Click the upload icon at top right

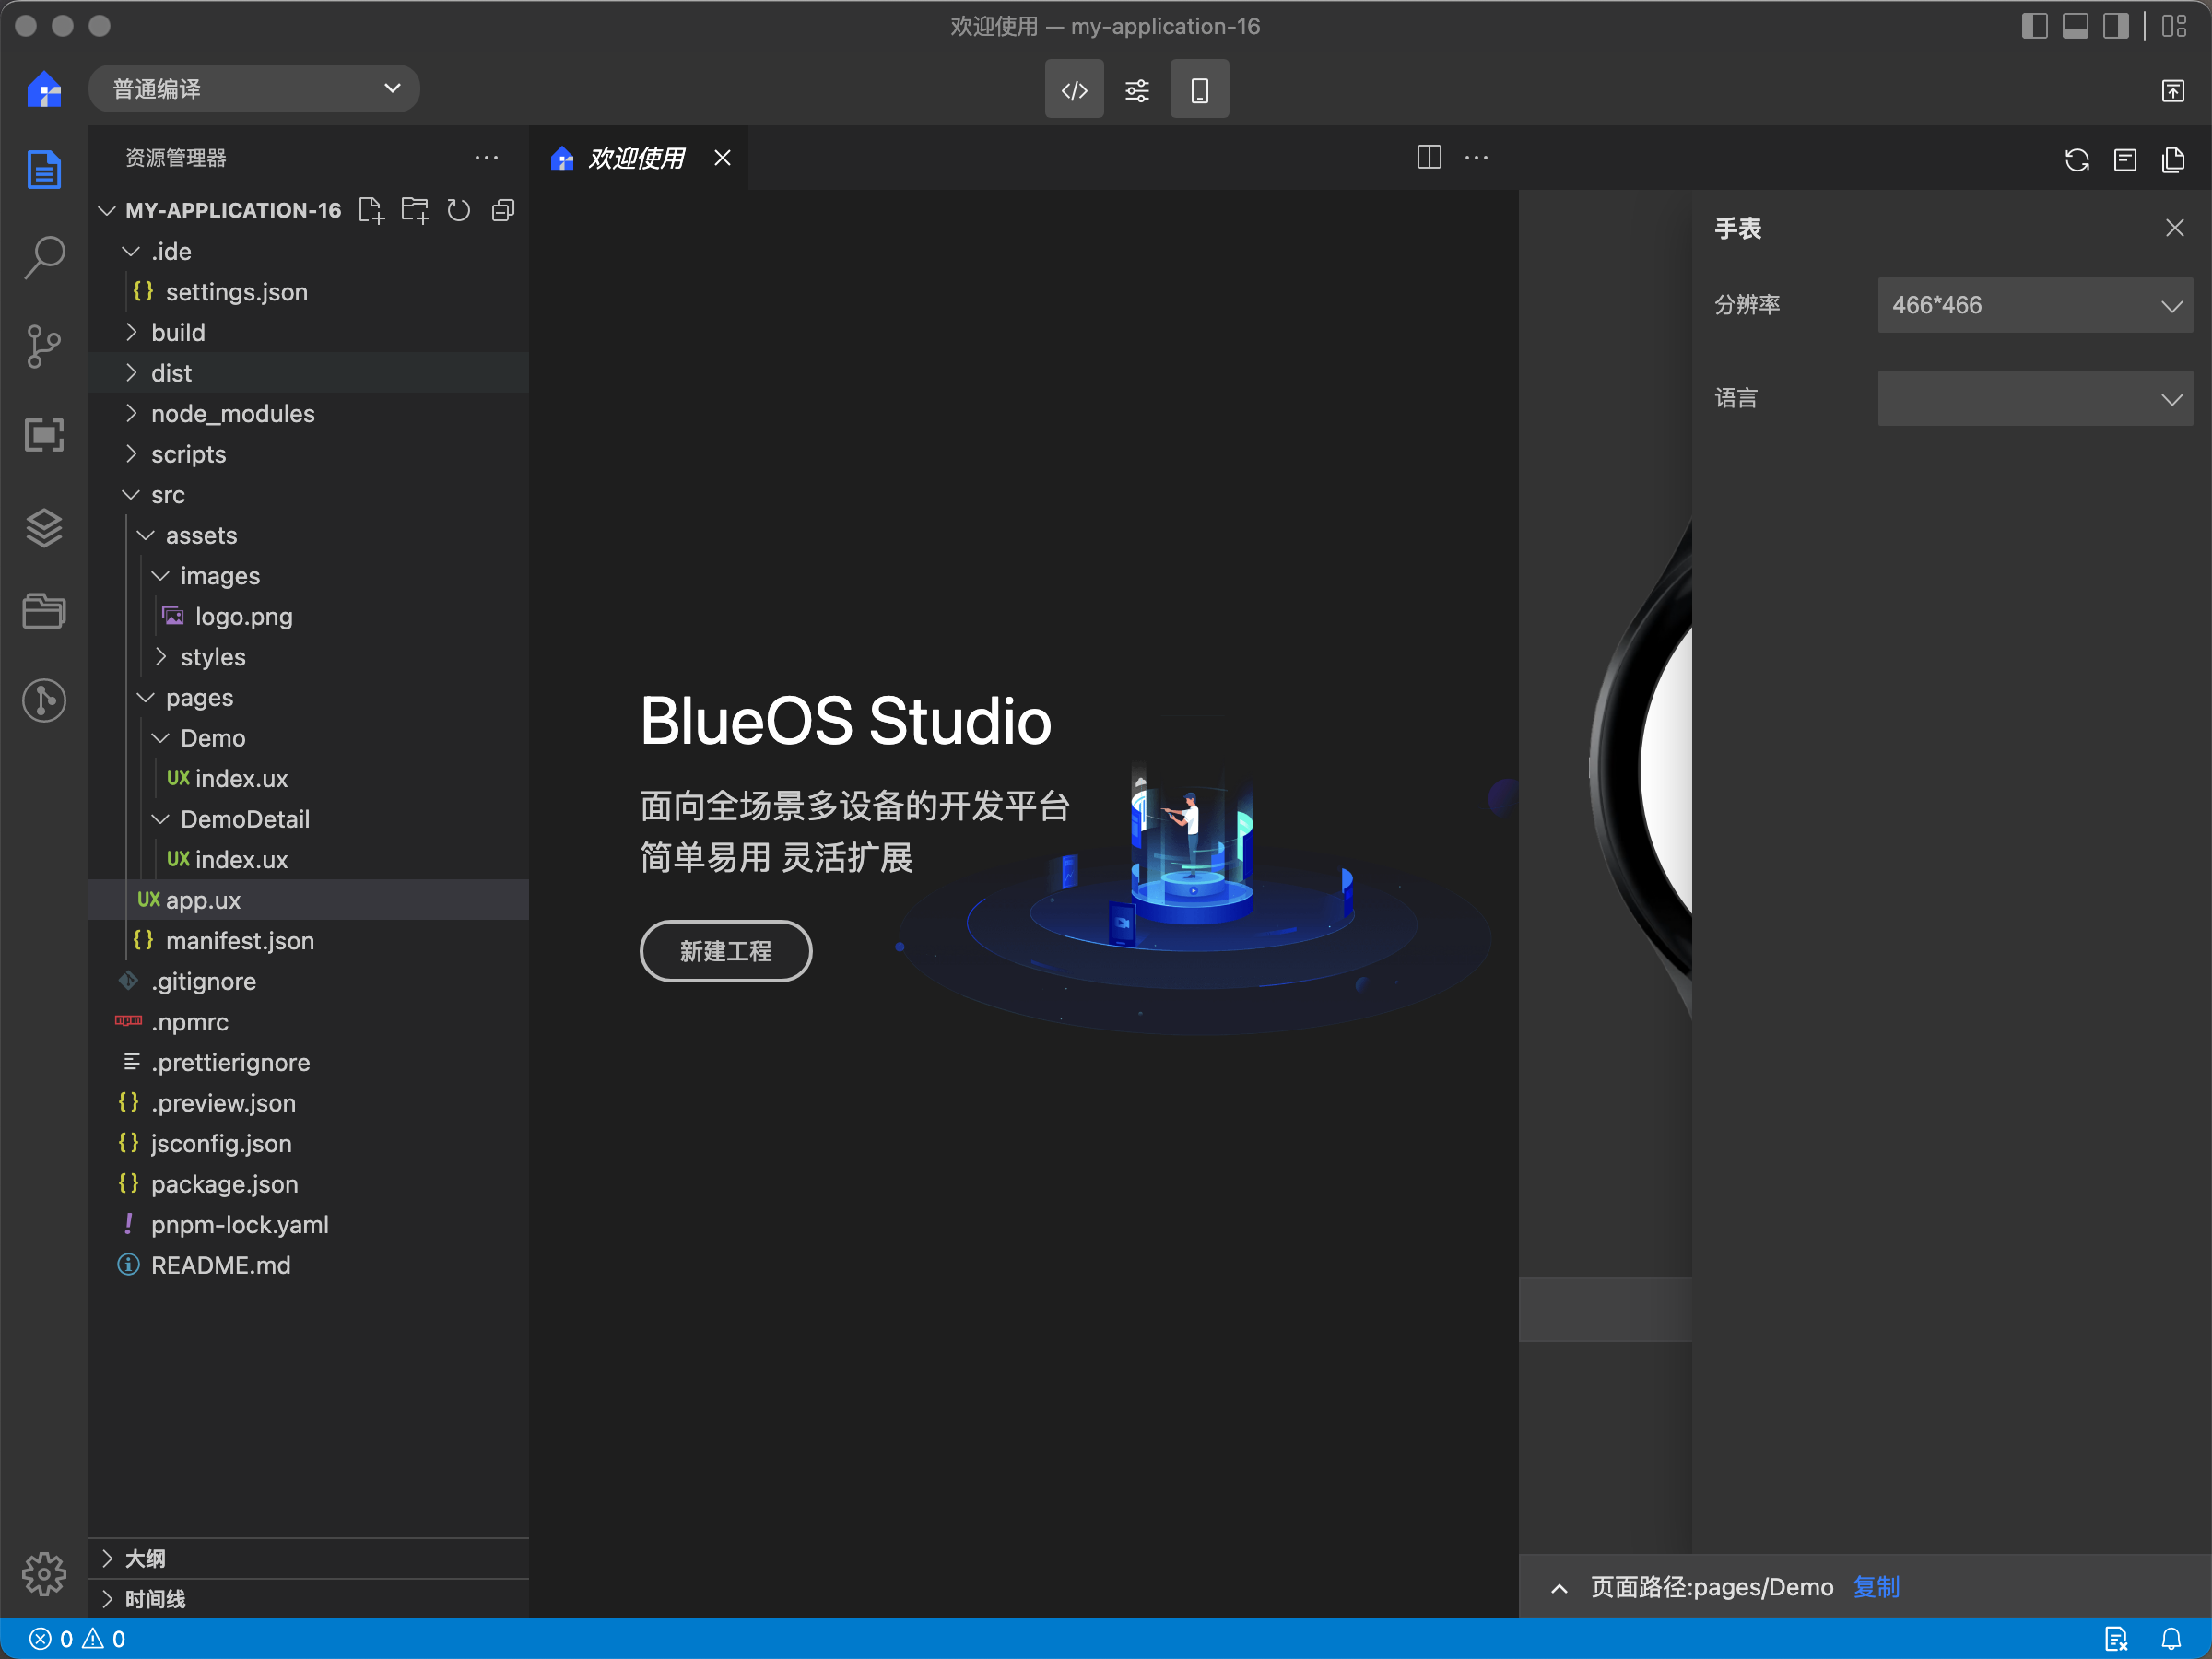(x=2172, y=91)
